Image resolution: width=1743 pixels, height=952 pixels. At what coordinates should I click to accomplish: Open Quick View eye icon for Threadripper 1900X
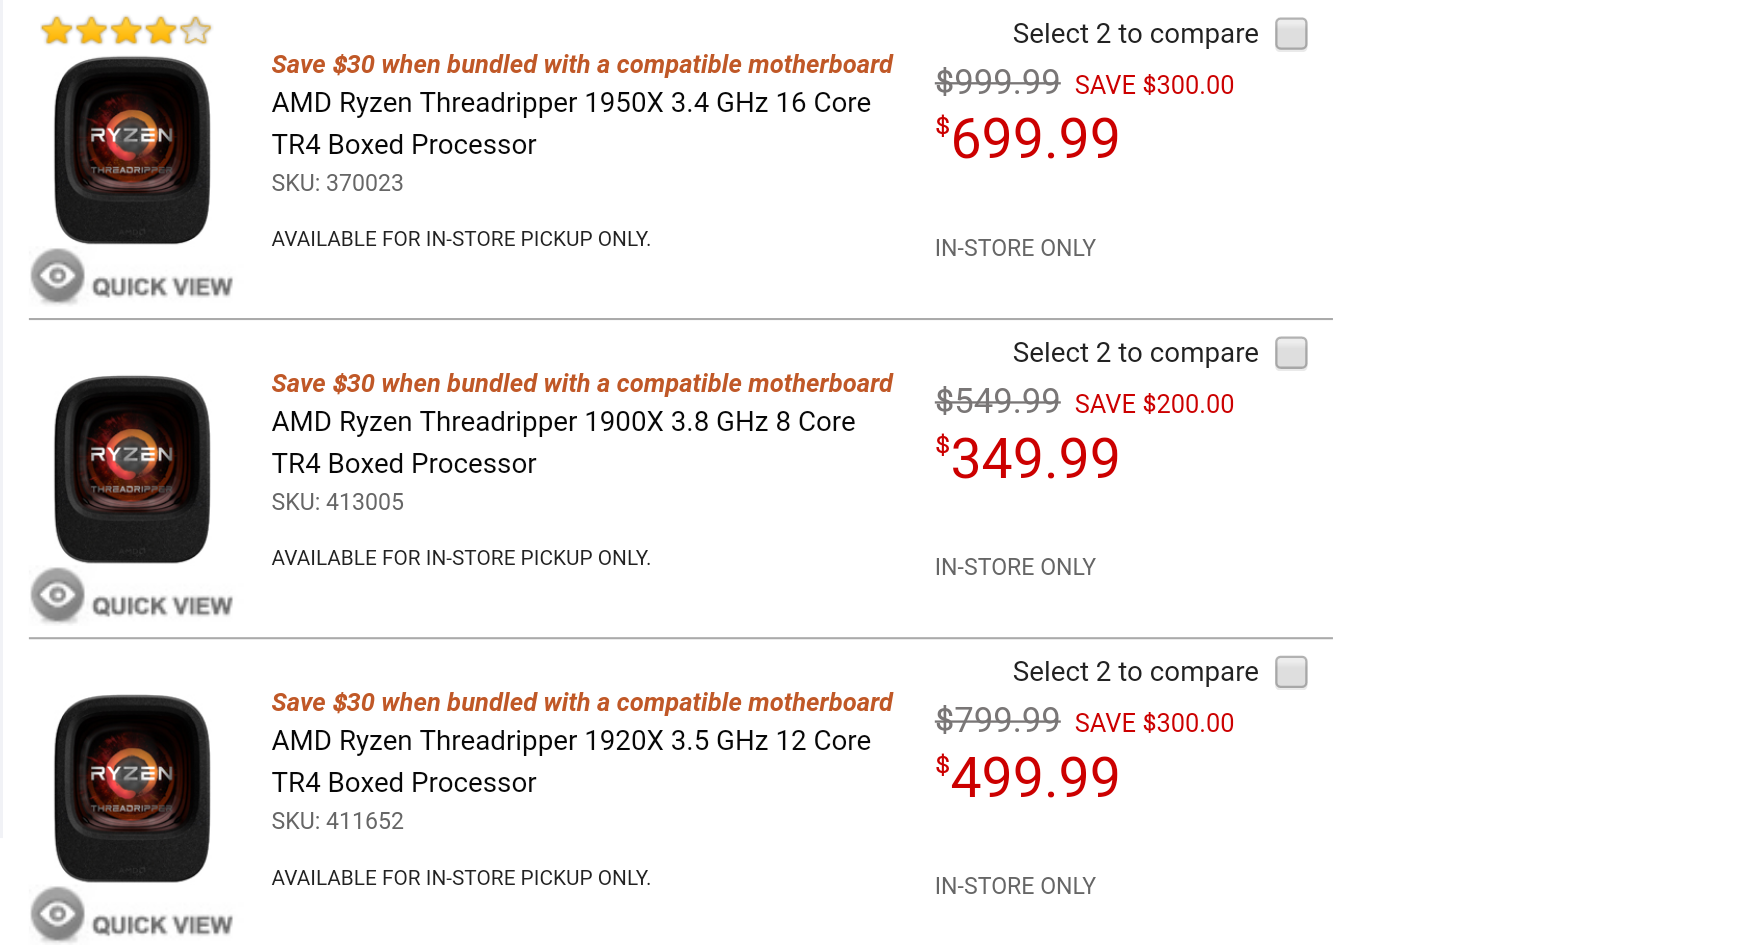(57, 596)
